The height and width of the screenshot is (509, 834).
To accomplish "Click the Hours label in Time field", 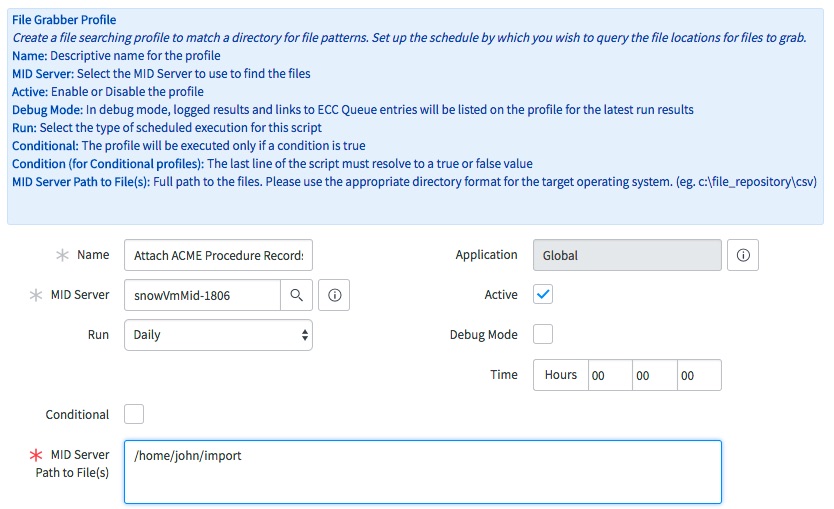I will [561, 375].
